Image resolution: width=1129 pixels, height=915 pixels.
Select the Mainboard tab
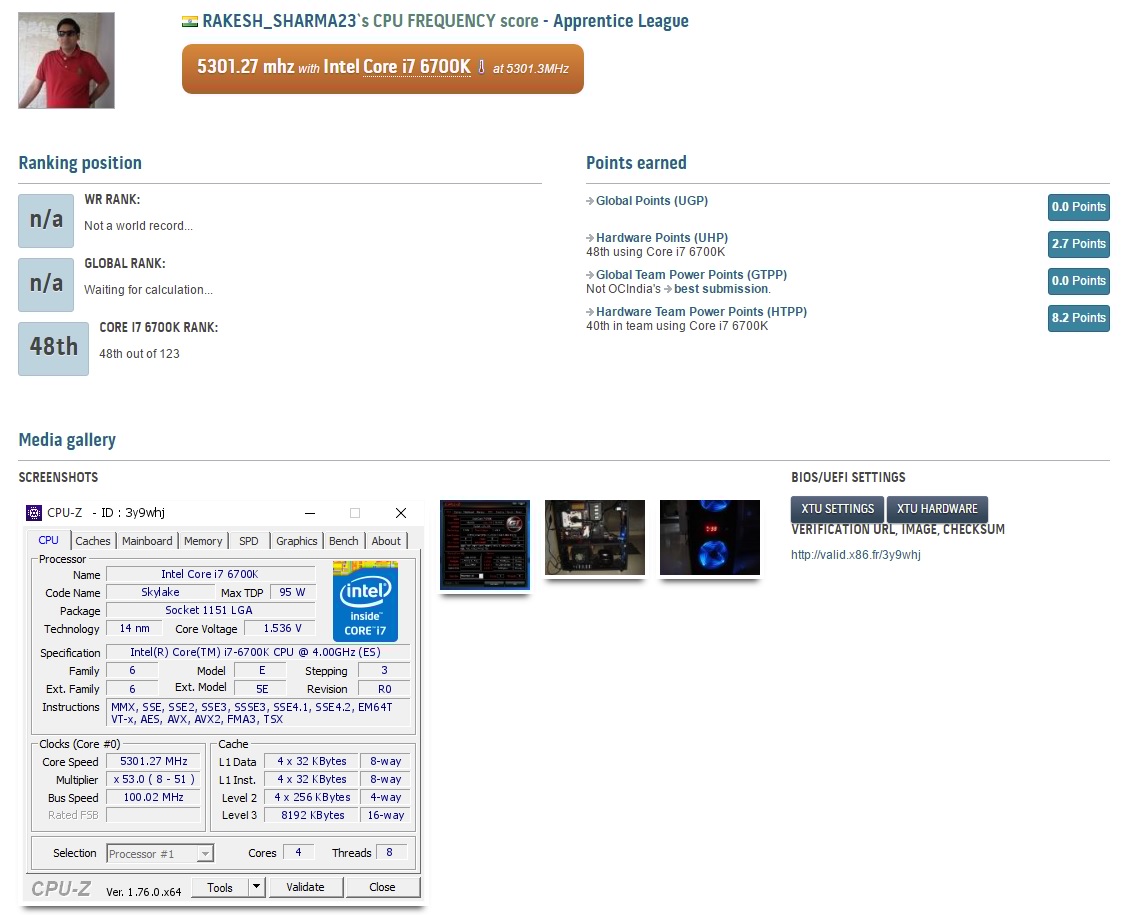(147, 541)
